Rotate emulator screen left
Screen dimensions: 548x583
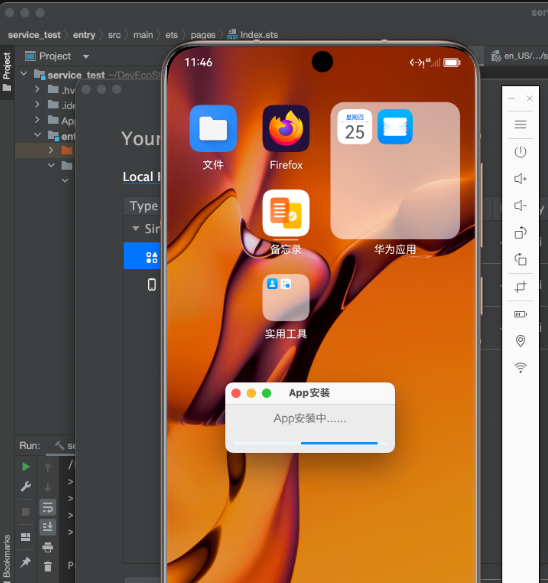520,233
